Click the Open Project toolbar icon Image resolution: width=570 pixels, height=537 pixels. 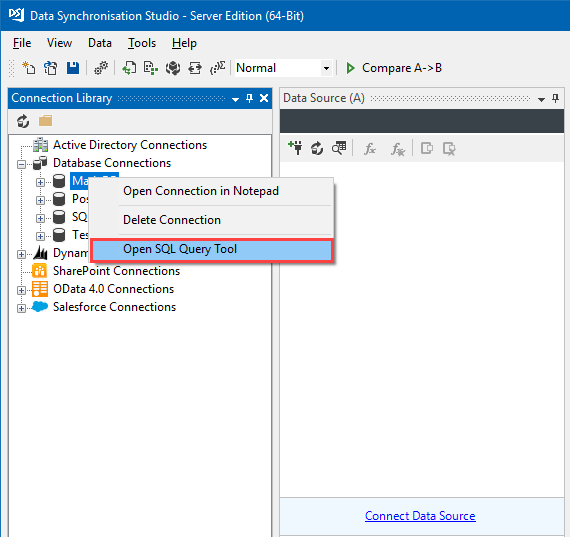point(51,68)
